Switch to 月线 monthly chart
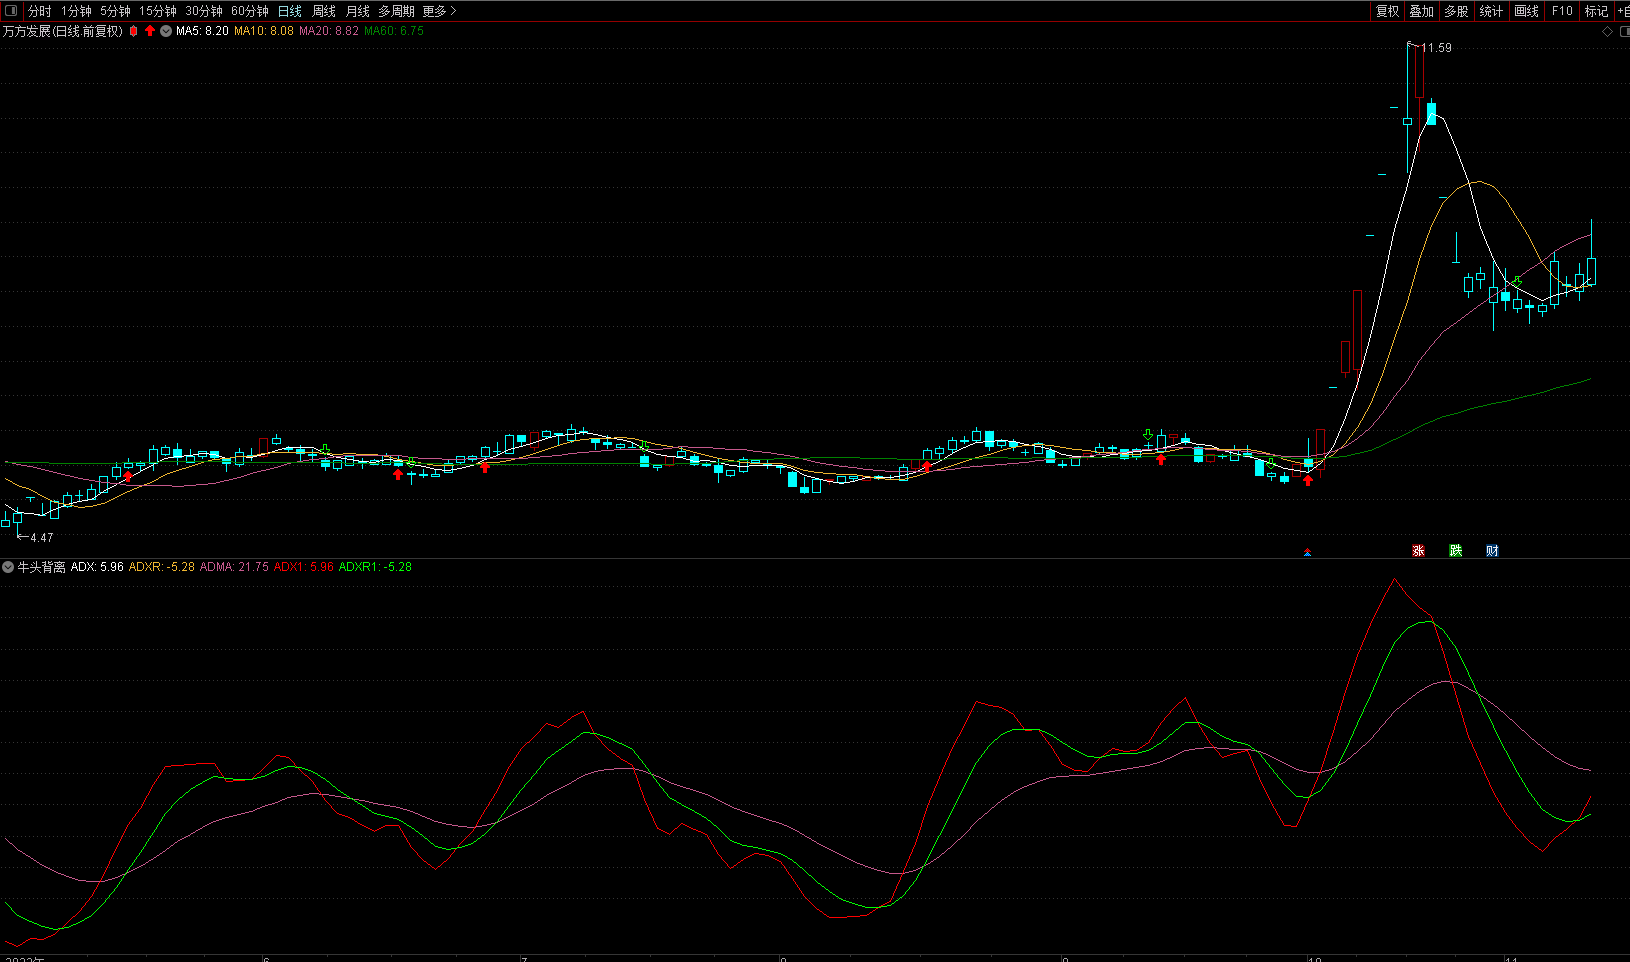Screen dimensions: 1630x962 (x=357, y=11)
